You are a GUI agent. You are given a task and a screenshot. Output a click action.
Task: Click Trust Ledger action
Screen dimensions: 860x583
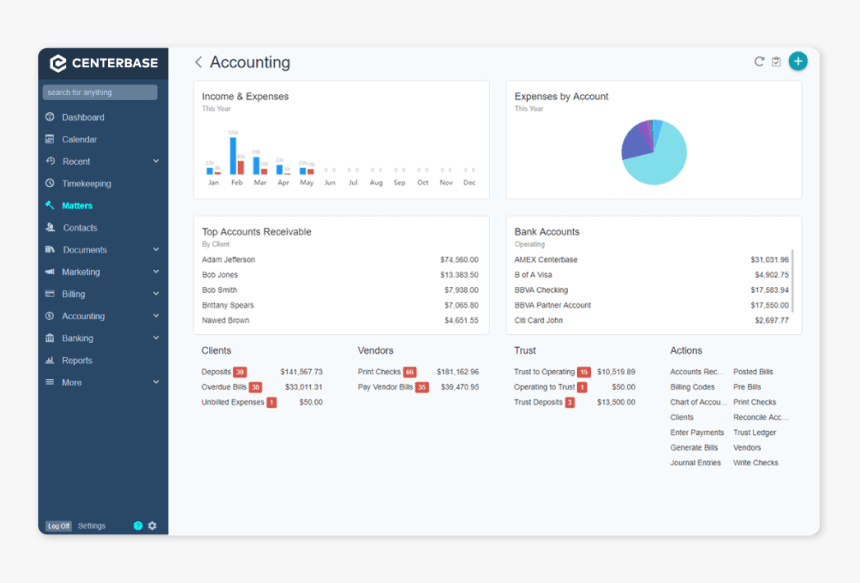755,433
